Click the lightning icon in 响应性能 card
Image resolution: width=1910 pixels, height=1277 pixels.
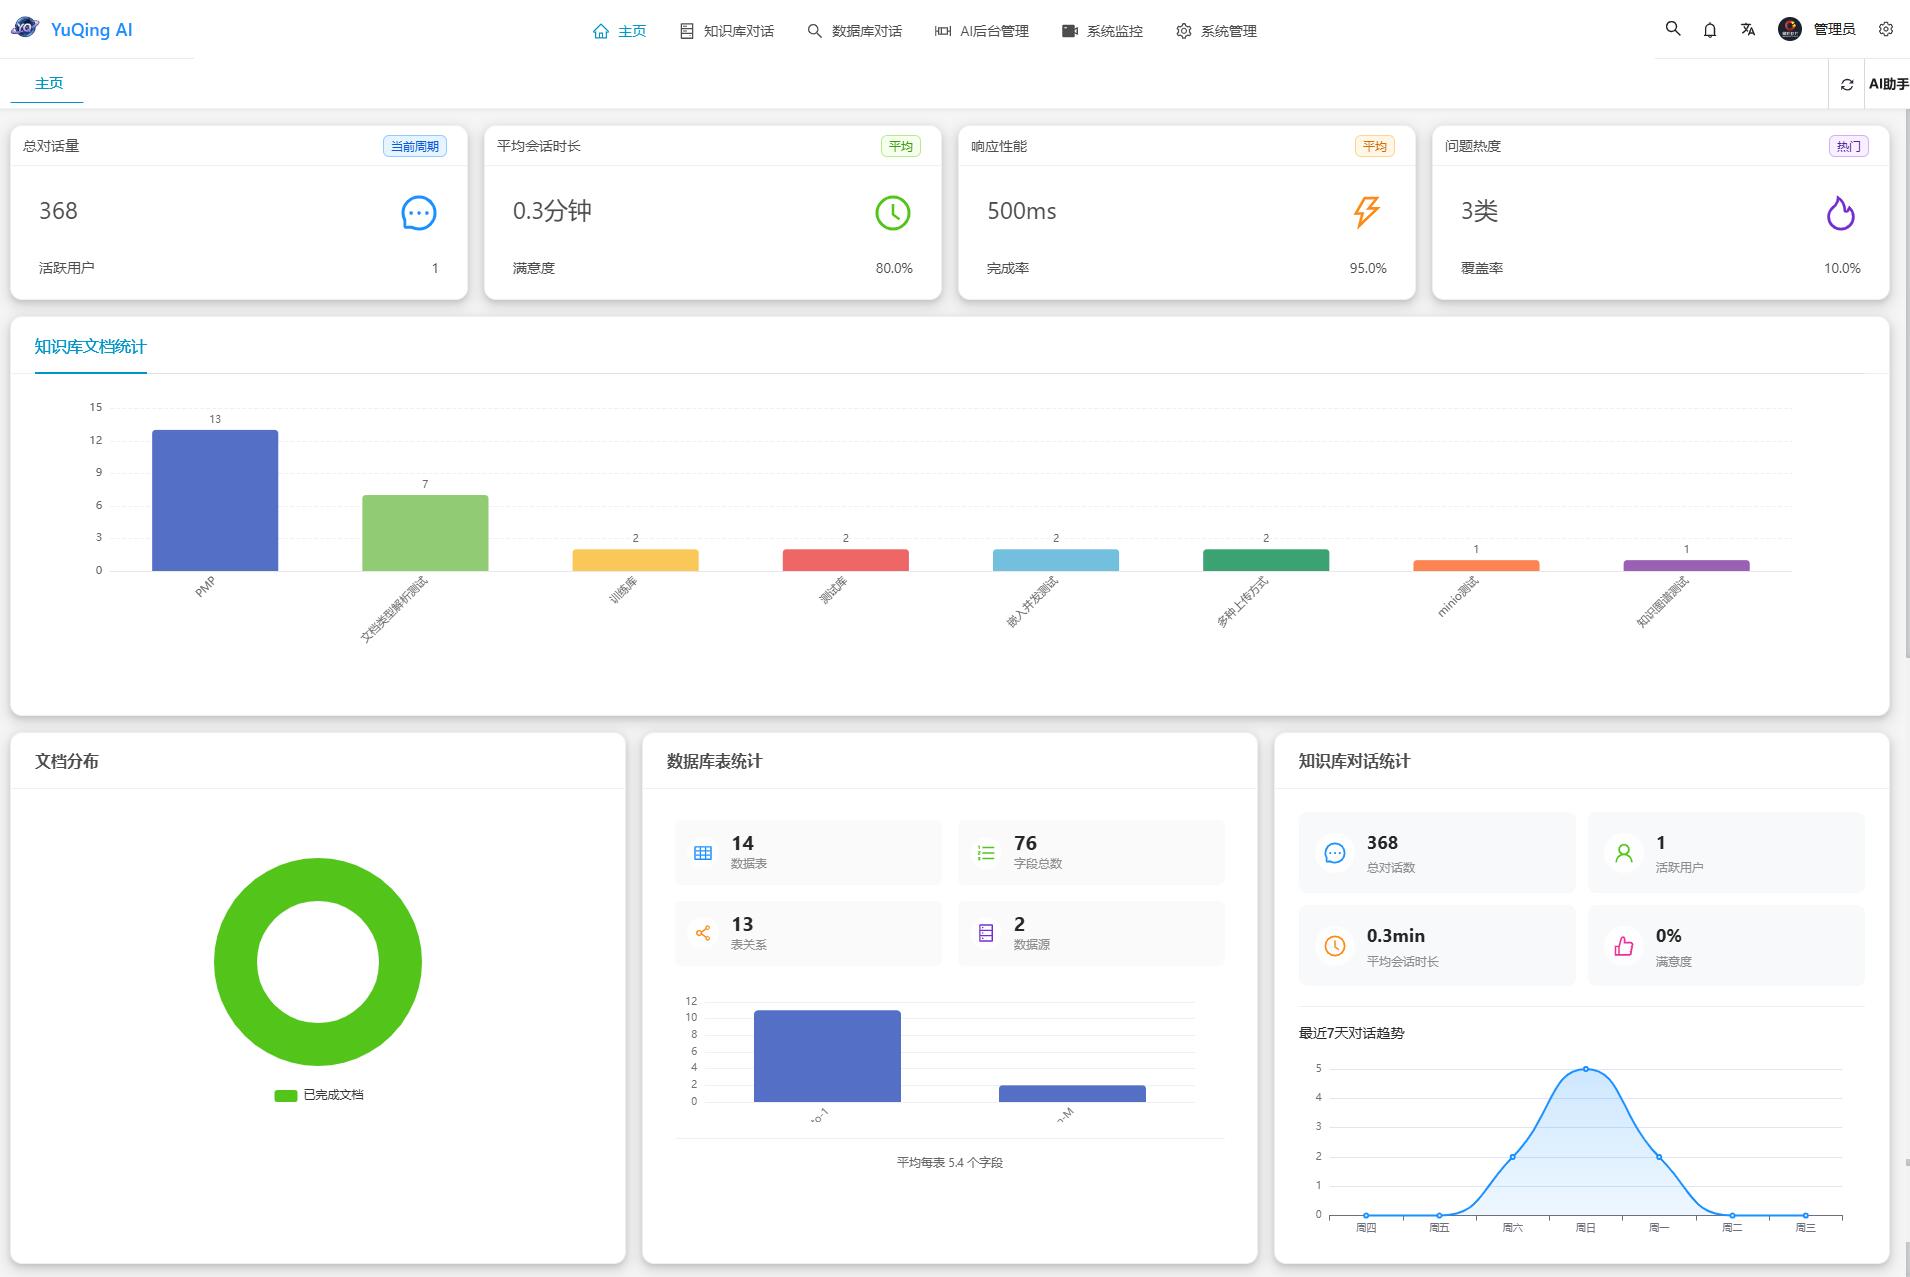[1366, 212]
